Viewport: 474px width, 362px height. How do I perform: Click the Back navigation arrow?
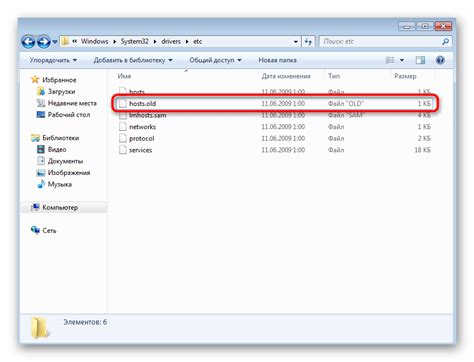tap(28, 42)
